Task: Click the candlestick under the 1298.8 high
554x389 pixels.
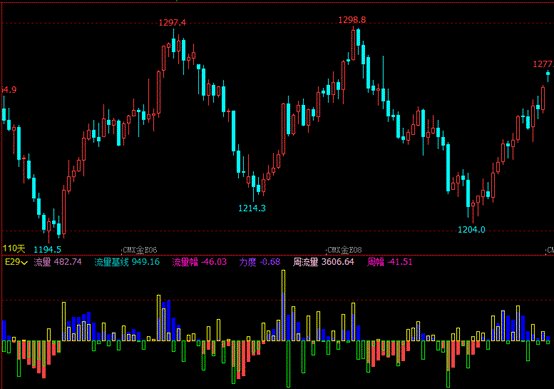Action: (x=353, y=44)
